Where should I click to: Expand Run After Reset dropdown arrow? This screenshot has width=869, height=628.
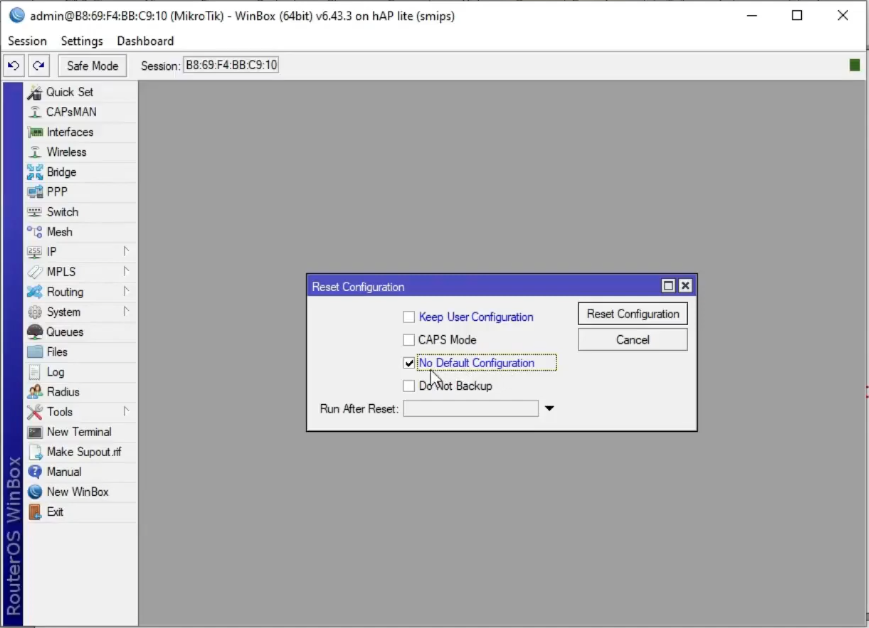pyautogui.click(x=549, y=409)
